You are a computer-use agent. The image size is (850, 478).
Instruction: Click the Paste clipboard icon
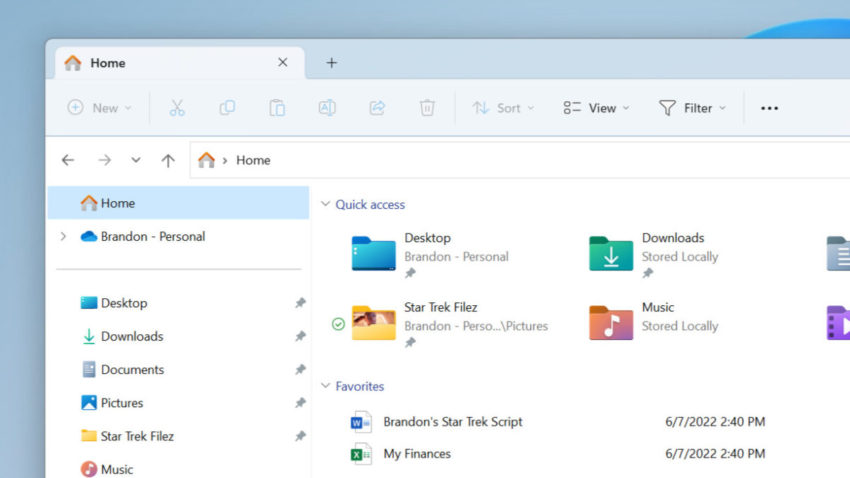pyautogui.click(x=277, y=108)
